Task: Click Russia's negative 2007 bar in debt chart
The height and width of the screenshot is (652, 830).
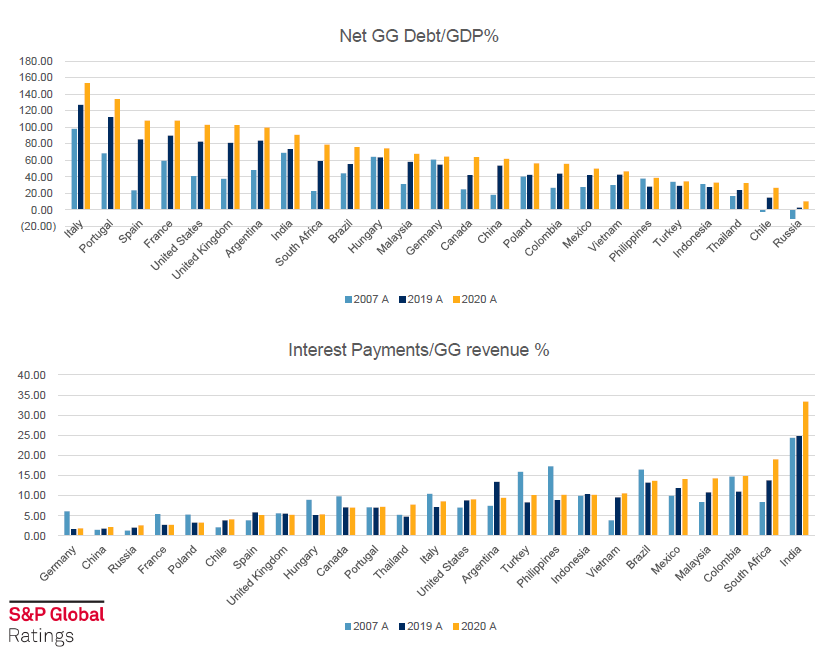Action: 793,214
